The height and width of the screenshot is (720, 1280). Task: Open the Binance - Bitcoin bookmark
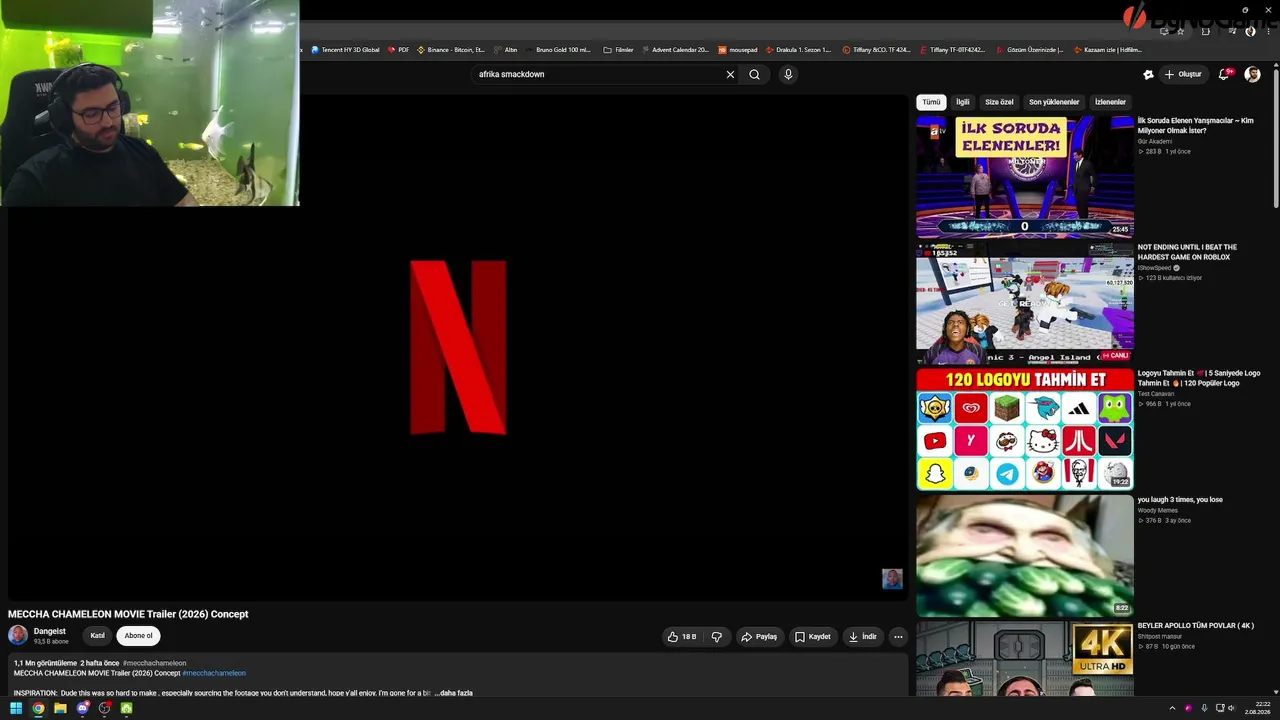[451, 50]
